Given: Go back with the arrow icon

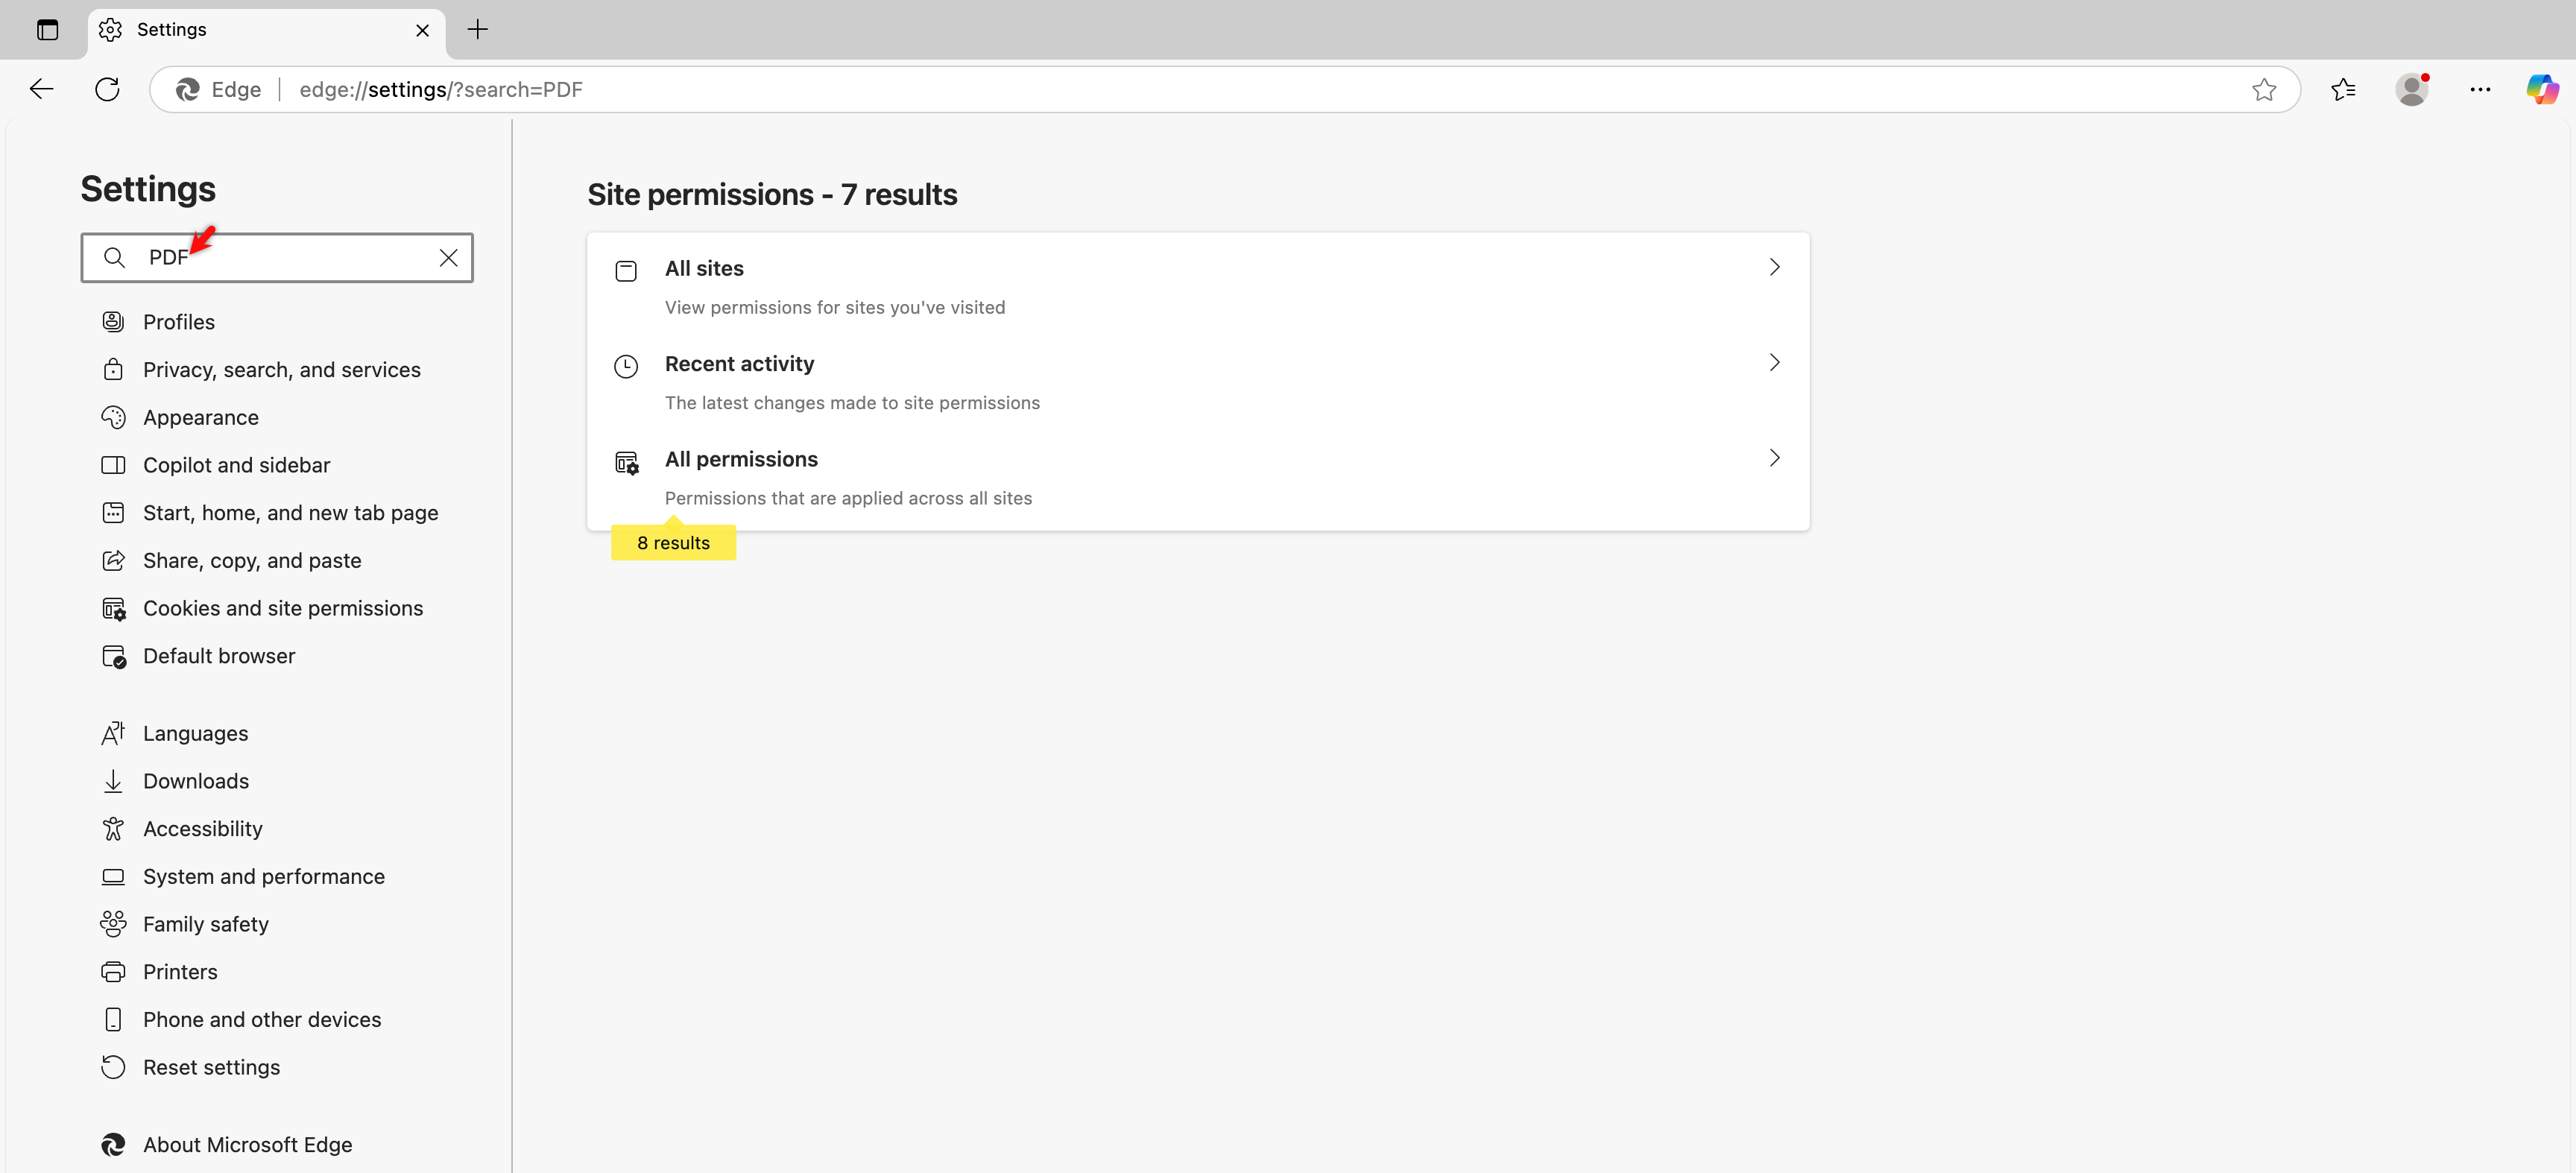Looking at the screenshot, I should [41, 89].
